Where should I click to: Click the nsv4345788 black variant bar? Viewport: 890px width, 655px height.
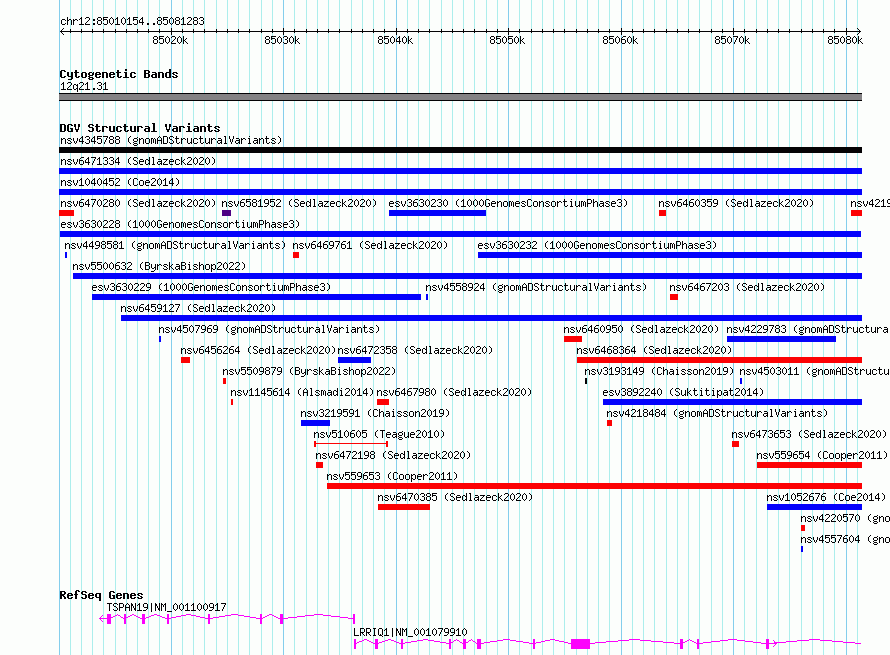[460, 150]
